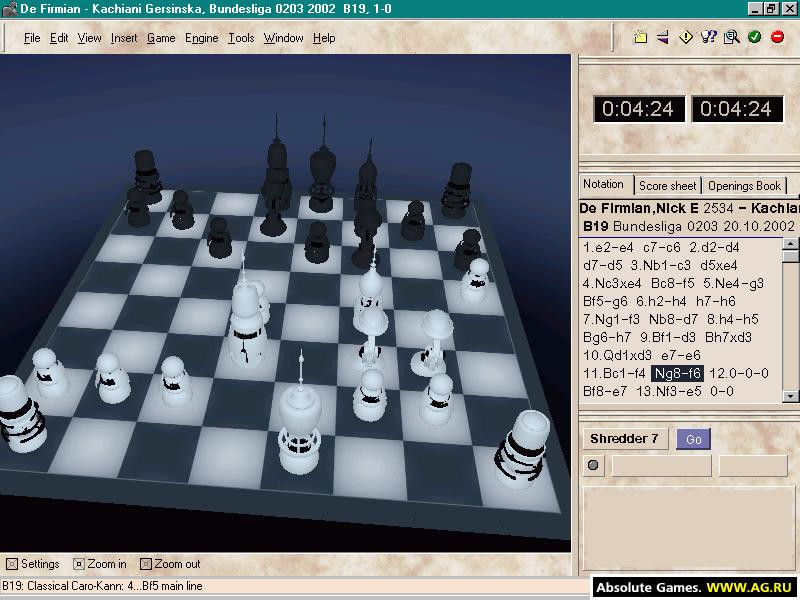
Task: Switch to the Score sheet tab
Action: point(667,186)
